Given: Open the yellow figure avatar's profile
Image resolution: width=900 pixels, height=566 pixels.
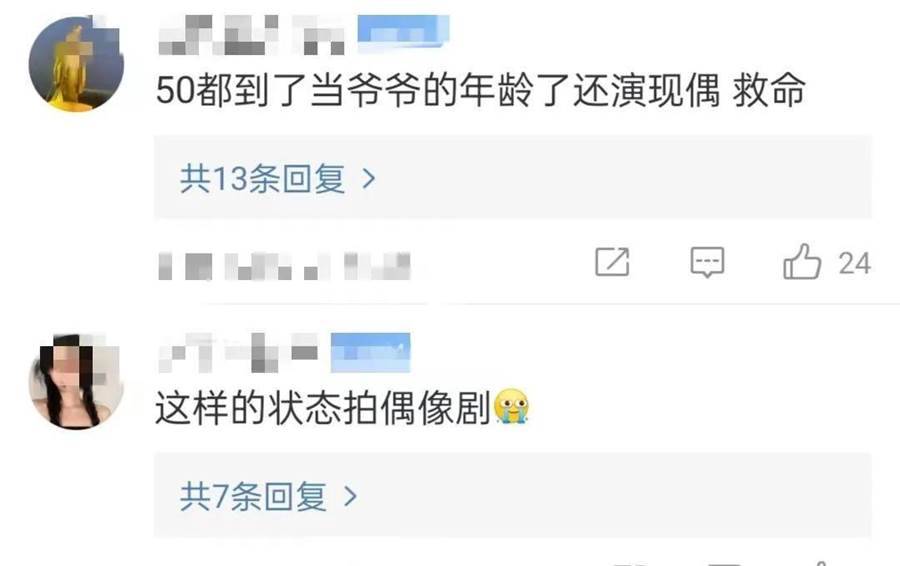Looking at the screenshot, I should [76, 63].
